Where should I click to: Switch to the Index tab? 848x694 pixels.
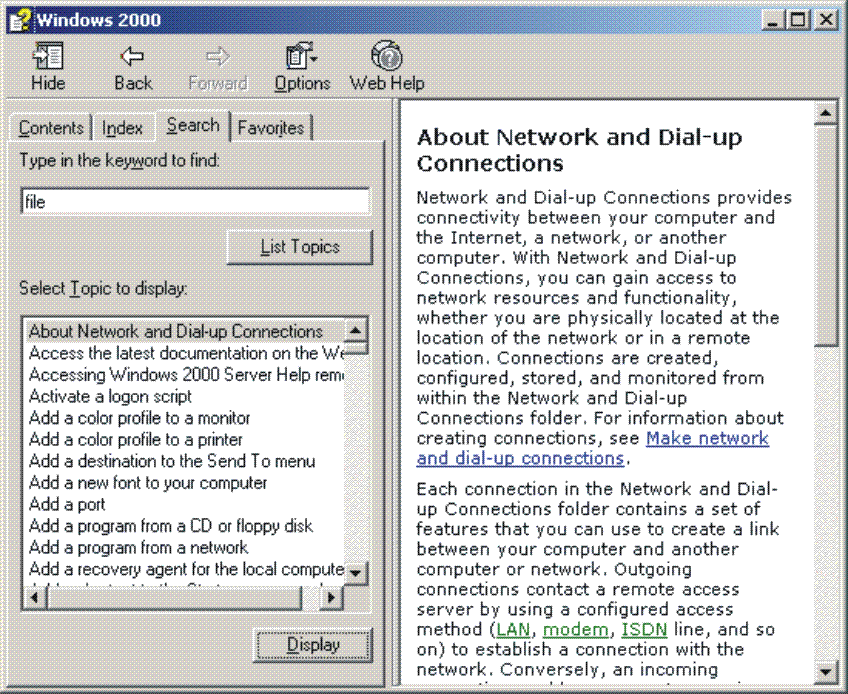point(122,128)
